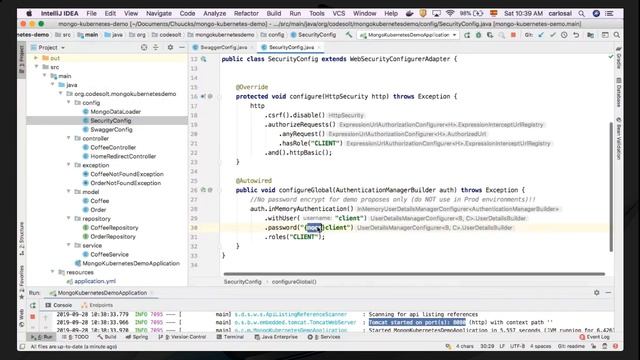
Task: Switch to SwaggerConfig.java tab
Action: tap(223, 47)
